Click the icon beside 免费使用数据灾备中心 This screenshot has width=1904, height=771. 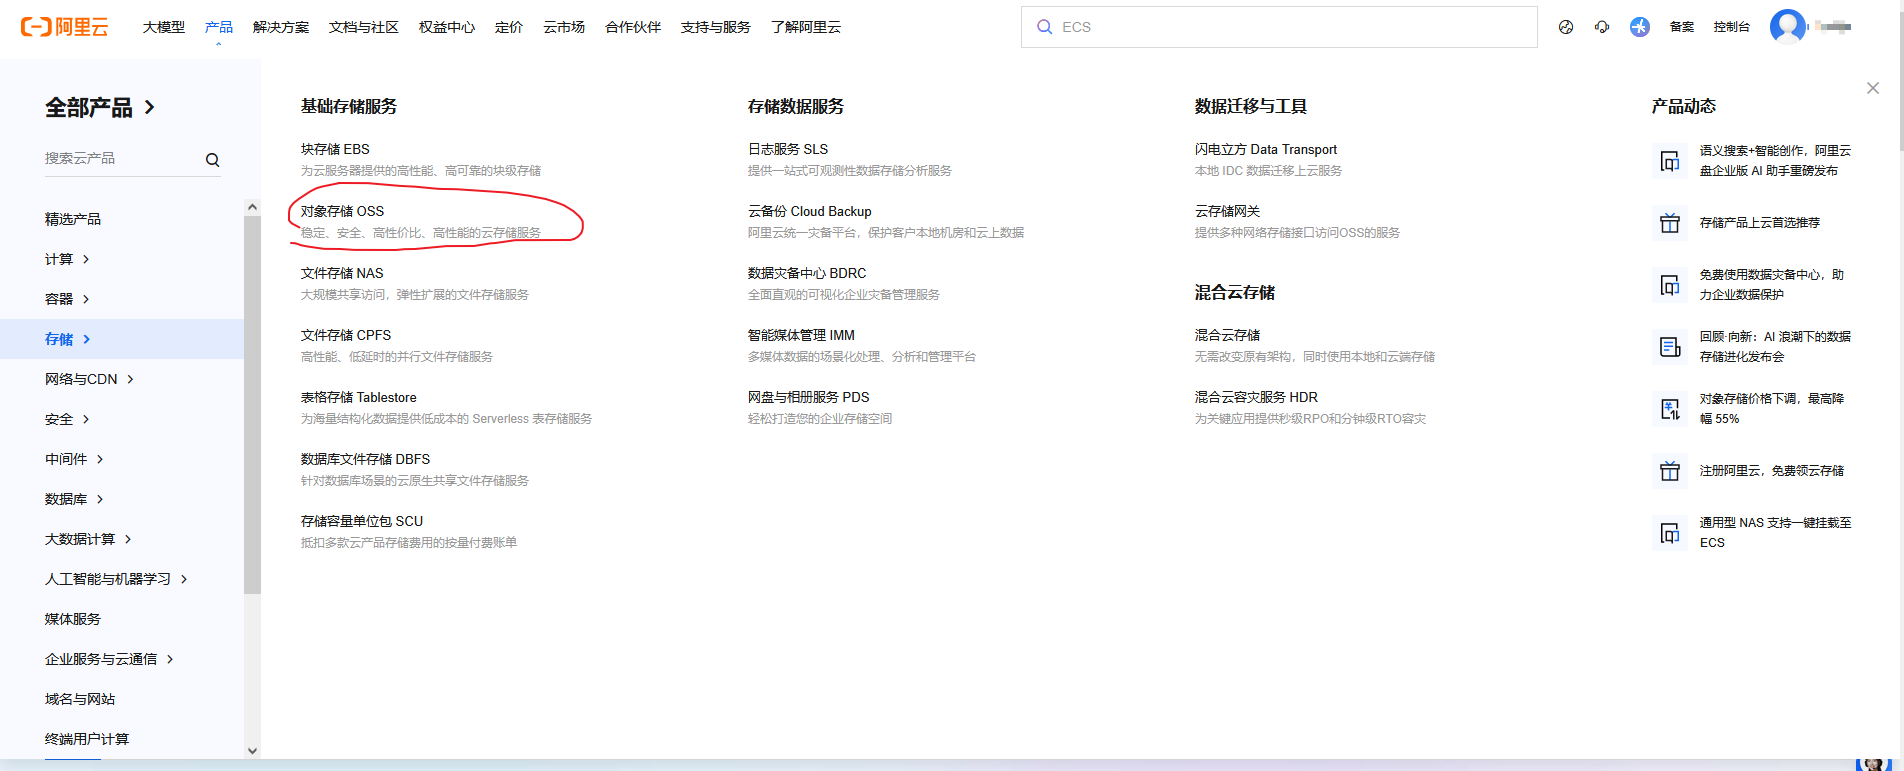pos(1670,285)
